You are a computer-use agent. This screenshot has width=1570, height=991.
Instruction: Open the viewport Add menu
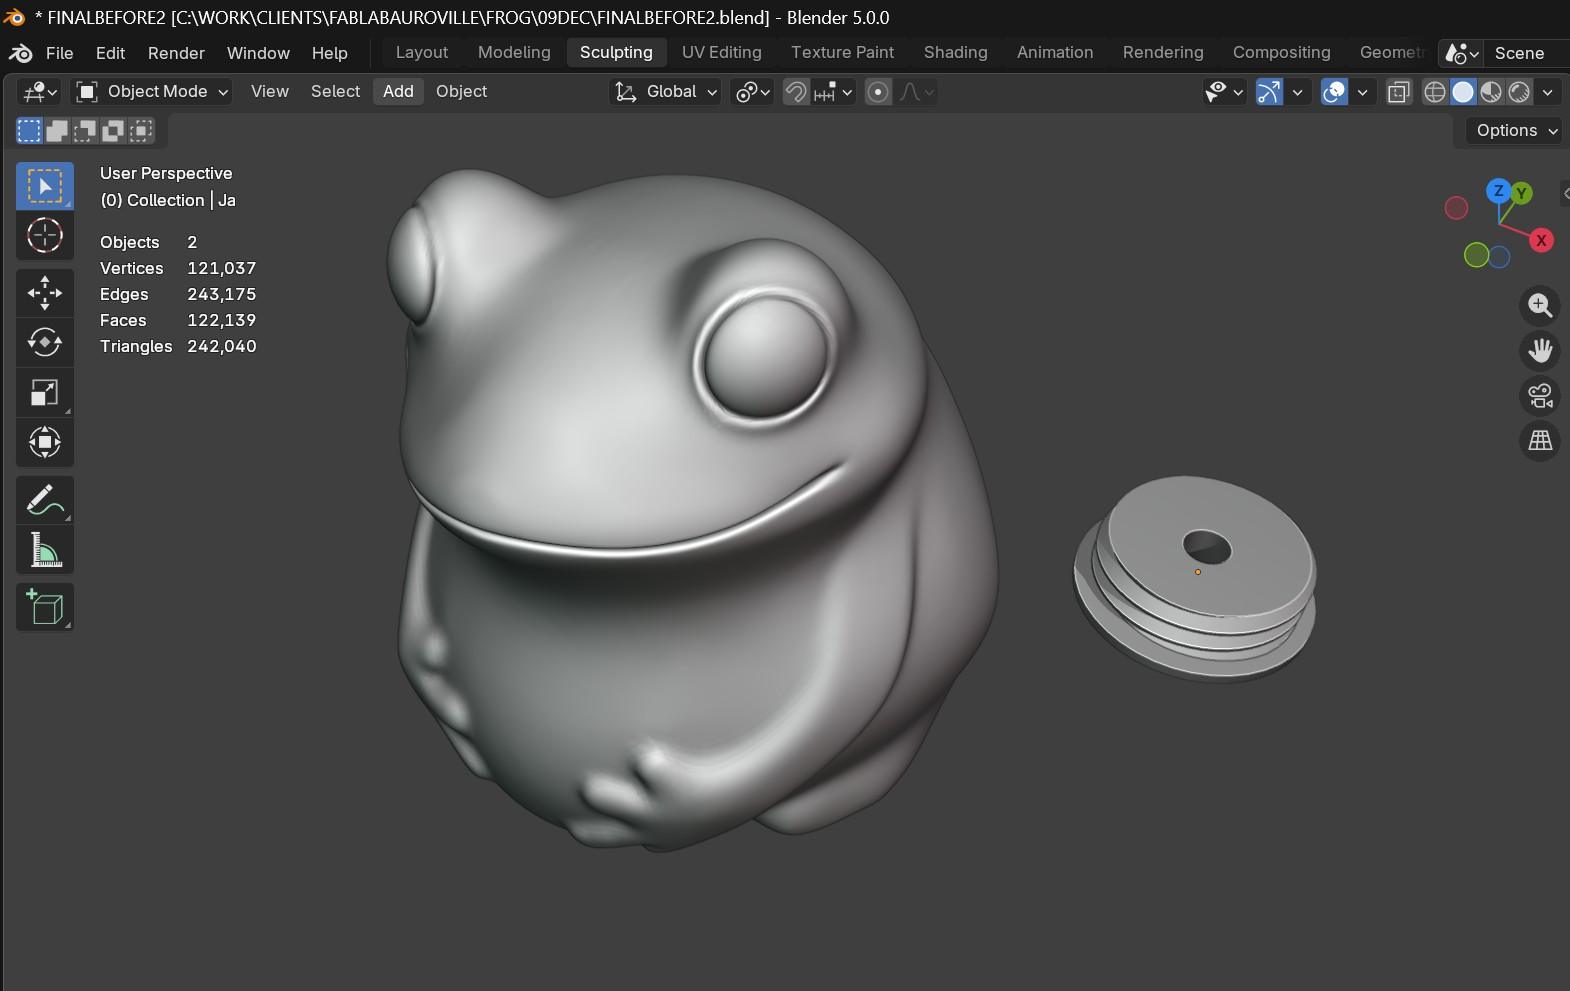click(398, 91)
